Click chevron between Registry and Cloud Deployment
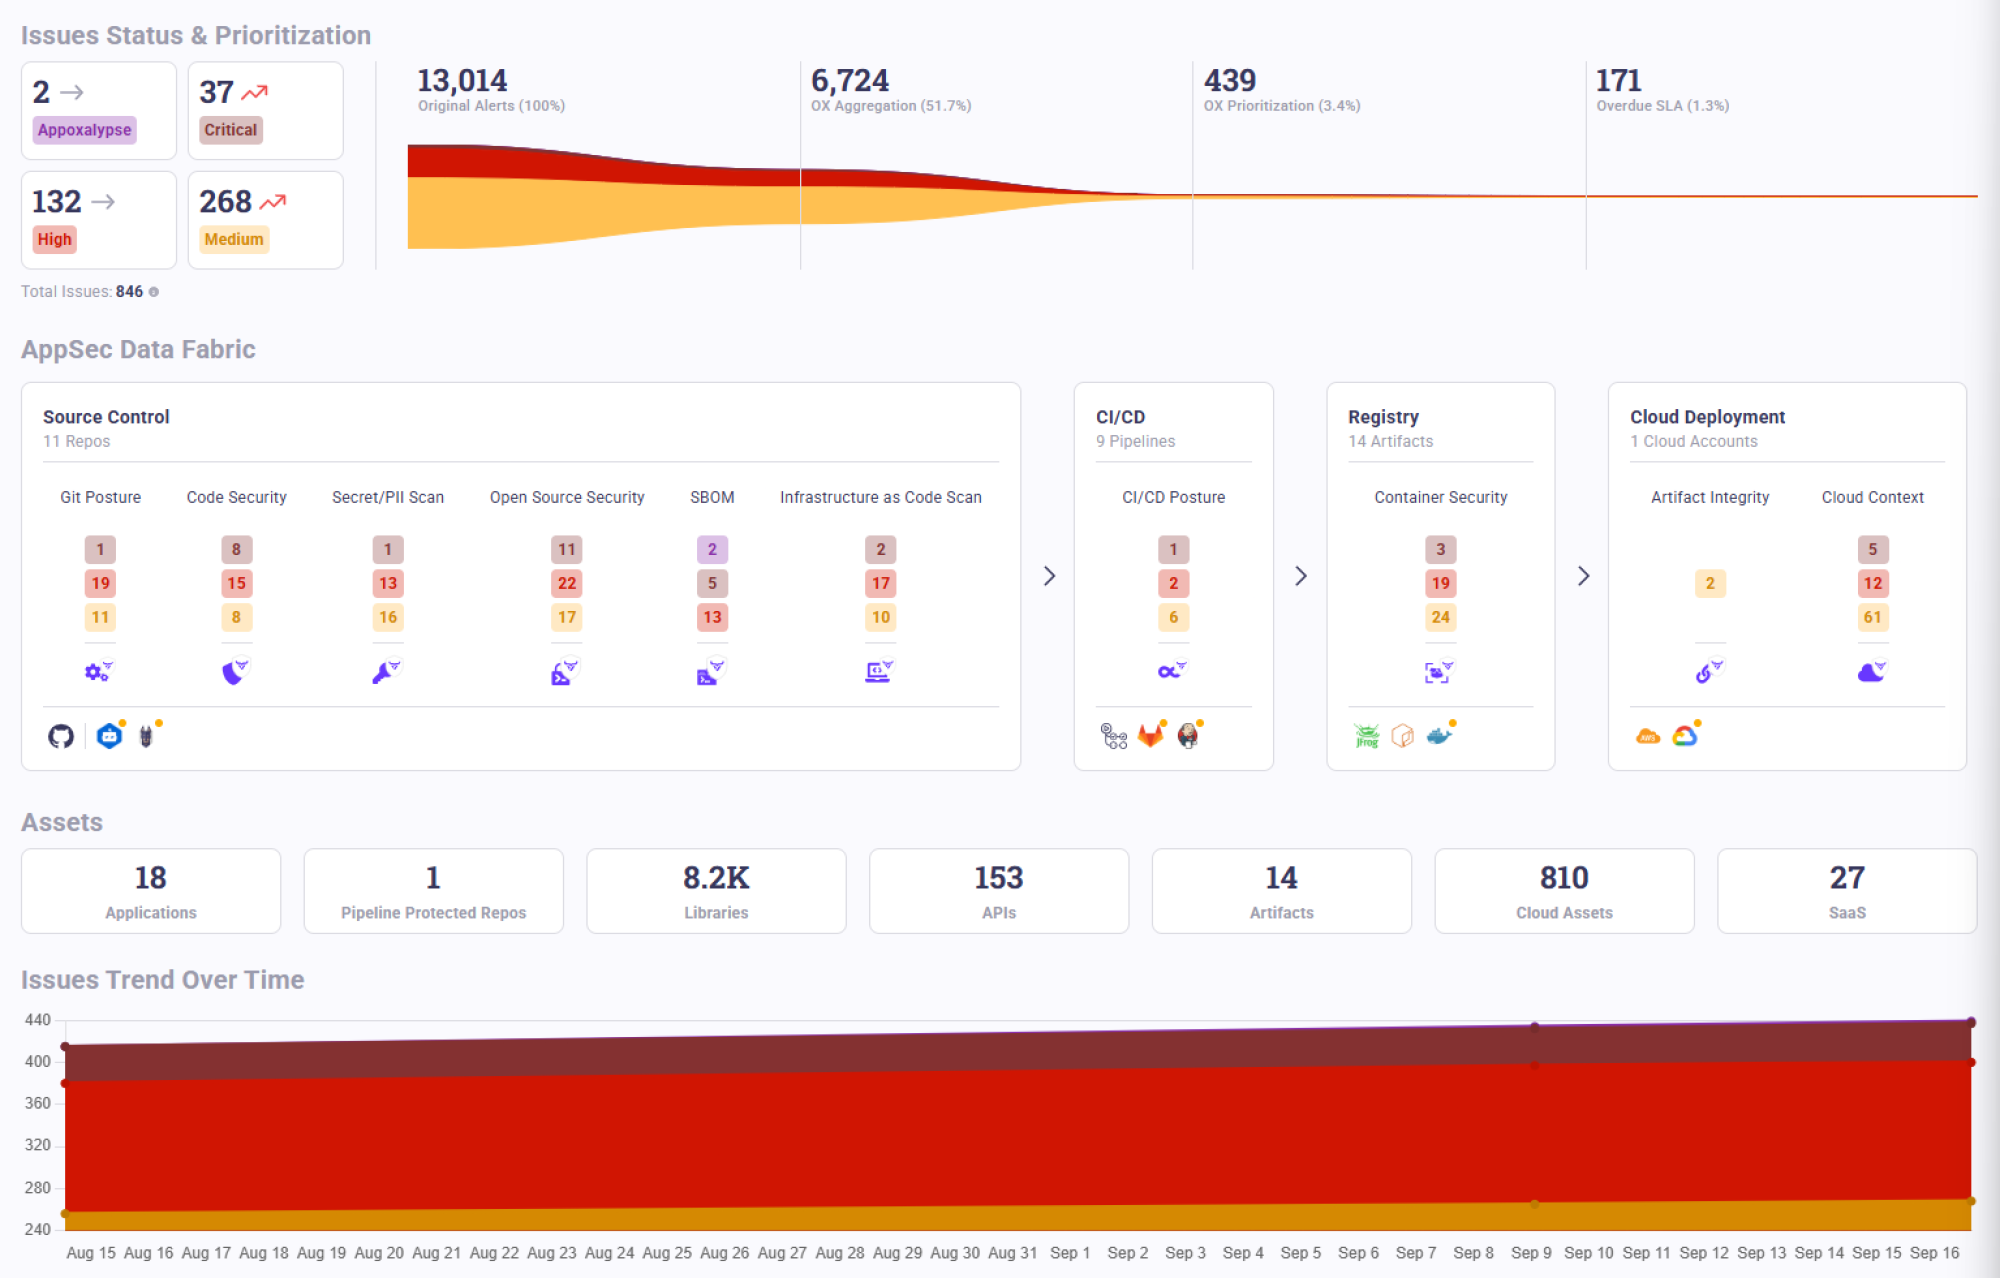 click(x=1583, y=576)
